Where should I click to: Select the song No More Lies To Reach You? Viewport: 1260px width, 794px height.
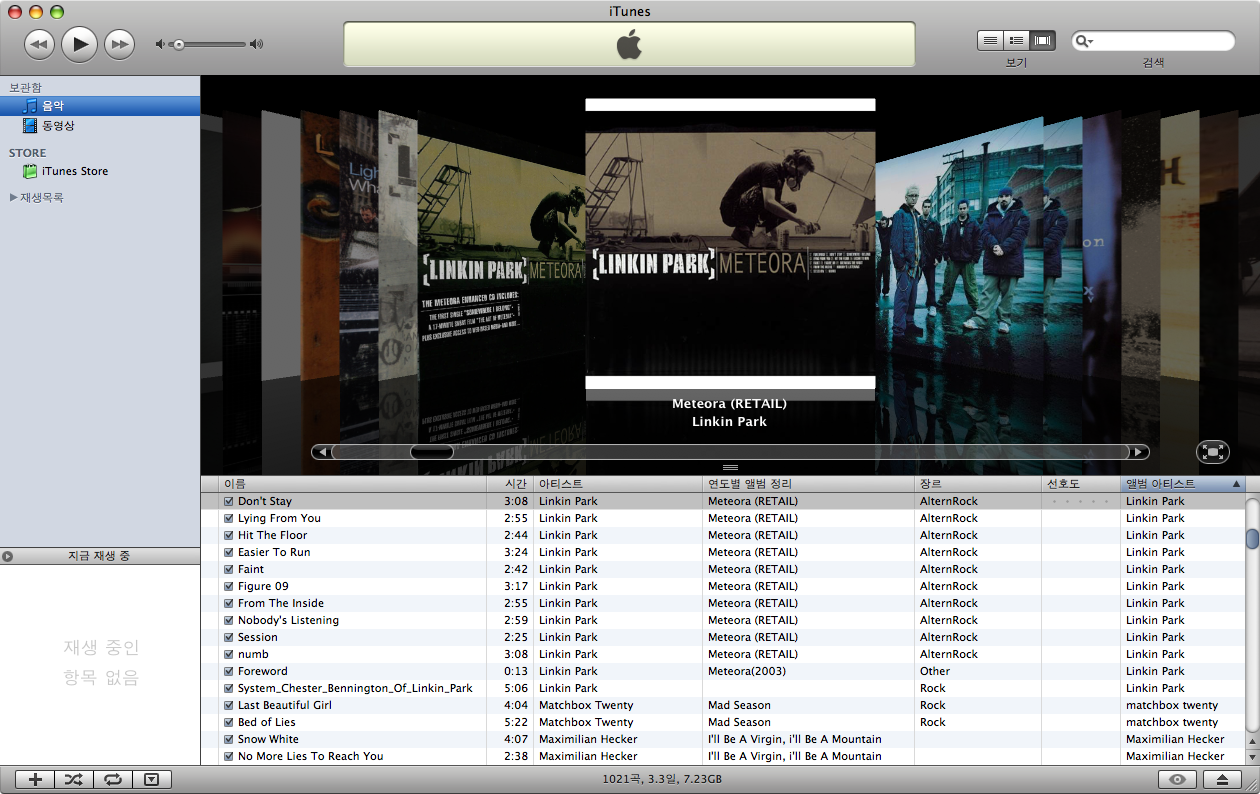coord(311,756)
